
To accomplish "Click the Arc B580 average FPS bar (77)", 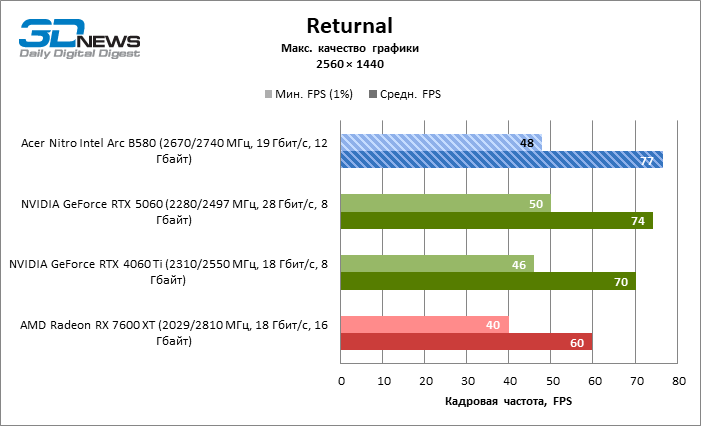I will pyautogui.click(x=501, y=160).
